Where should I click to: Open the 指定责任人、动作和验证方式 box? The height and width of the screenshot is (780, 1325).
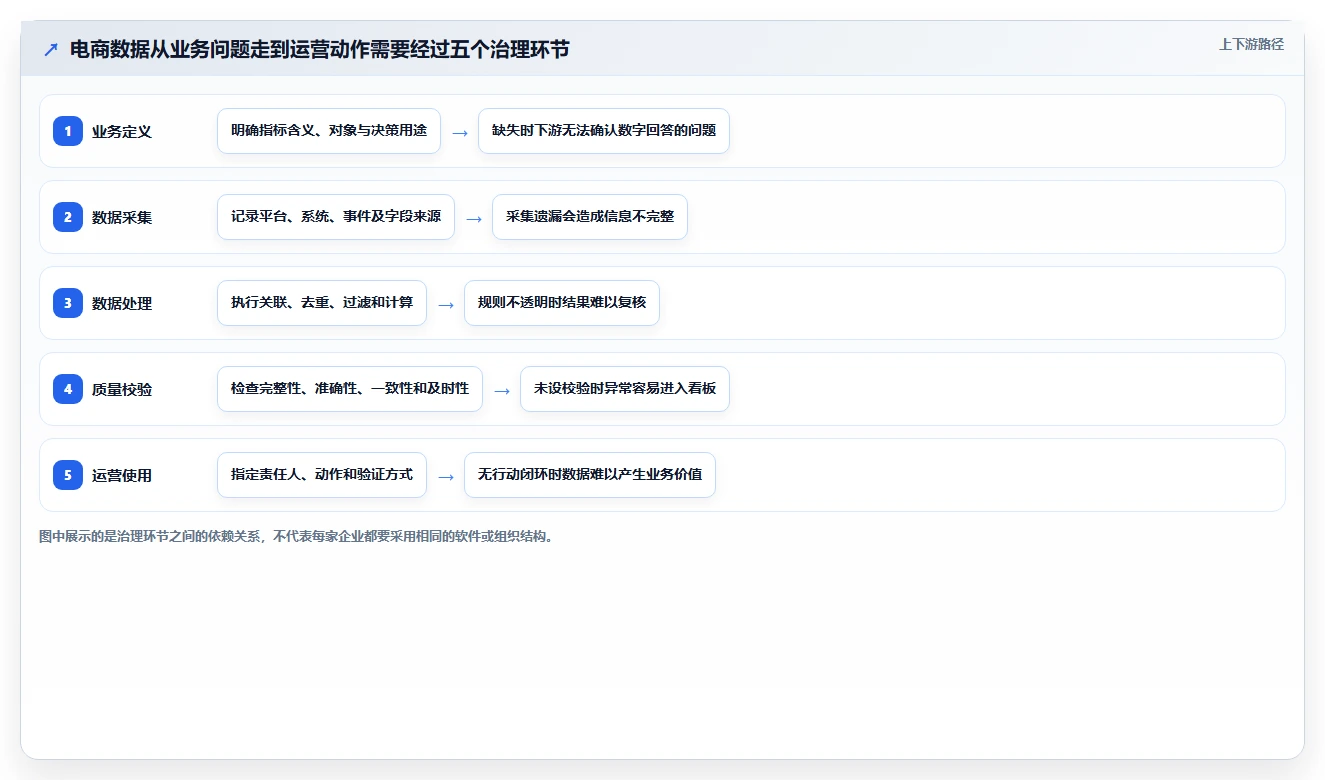click(322, 475)
